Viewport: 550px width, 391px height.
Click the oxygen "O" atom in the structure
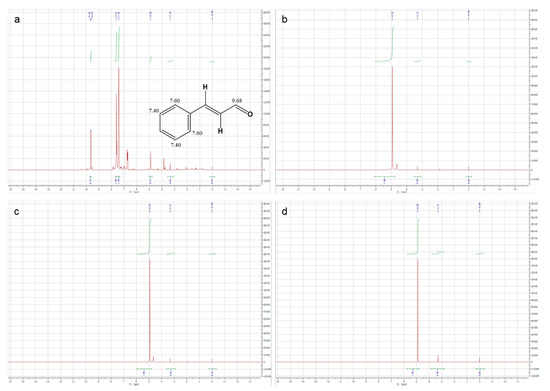[x=250, y=114]
